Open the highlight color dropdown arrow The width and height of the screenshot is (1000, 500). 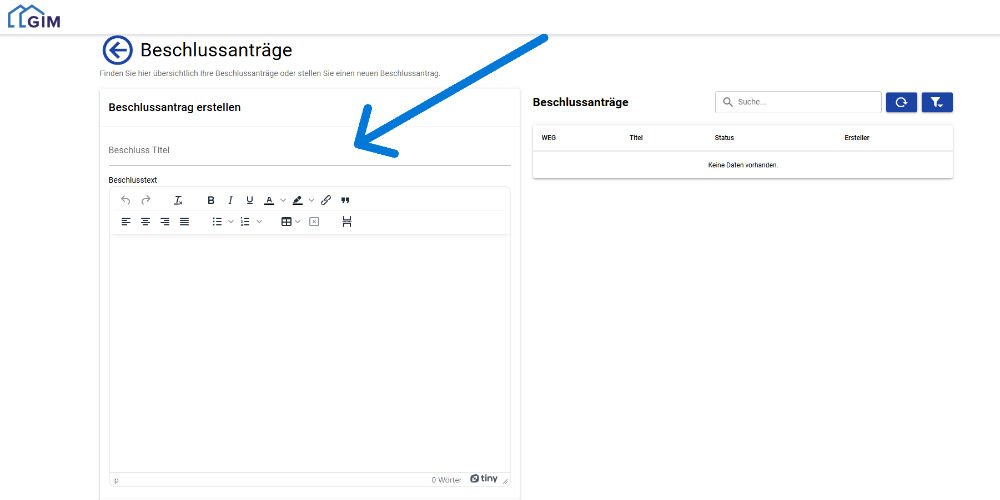click(311, 200)
